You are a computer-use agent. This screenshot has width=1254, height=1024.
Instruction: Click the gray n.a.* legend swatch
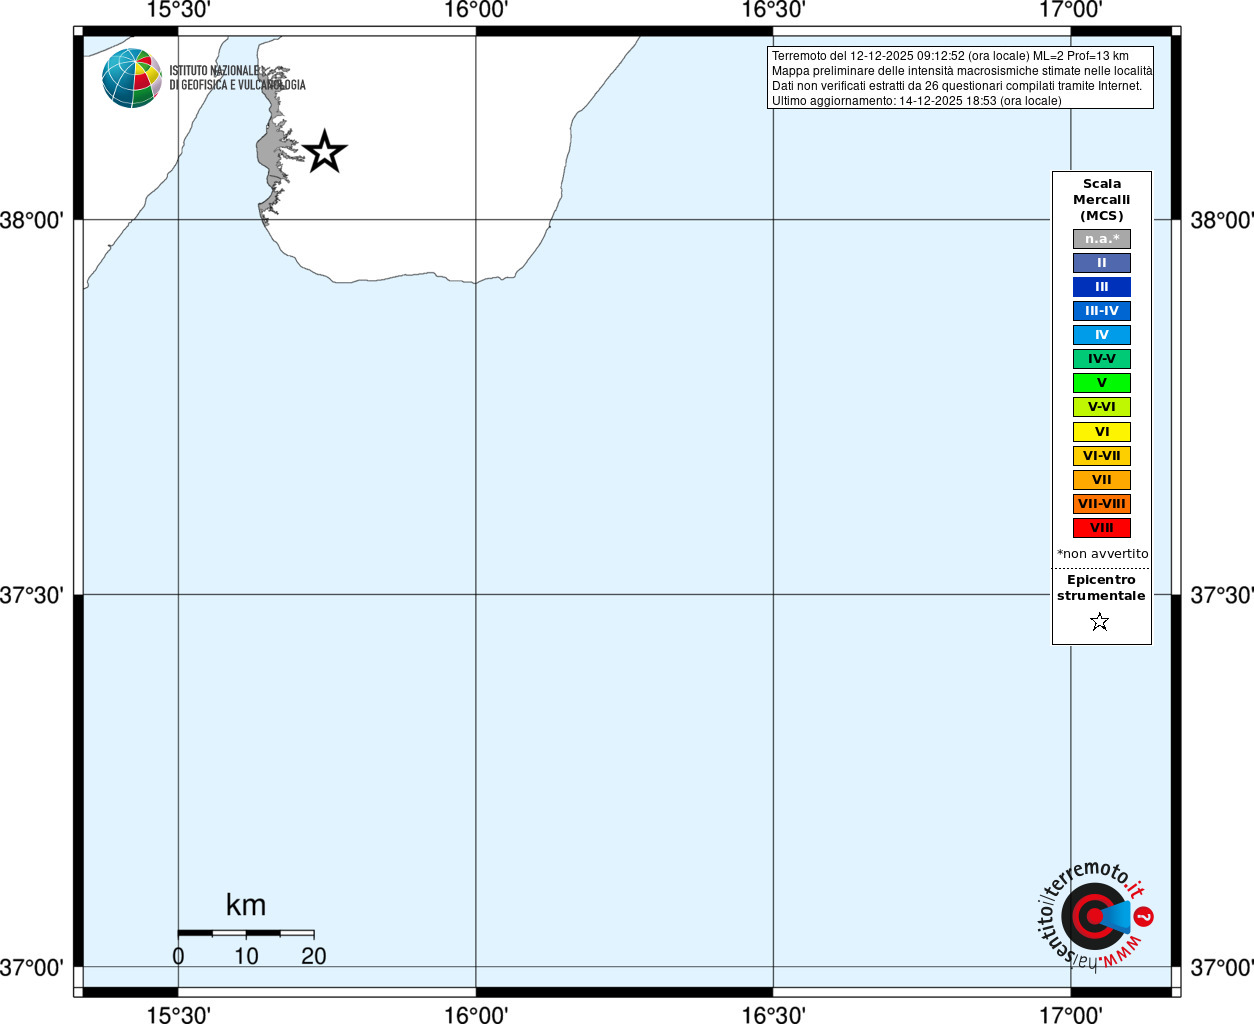coord(1102,239)
